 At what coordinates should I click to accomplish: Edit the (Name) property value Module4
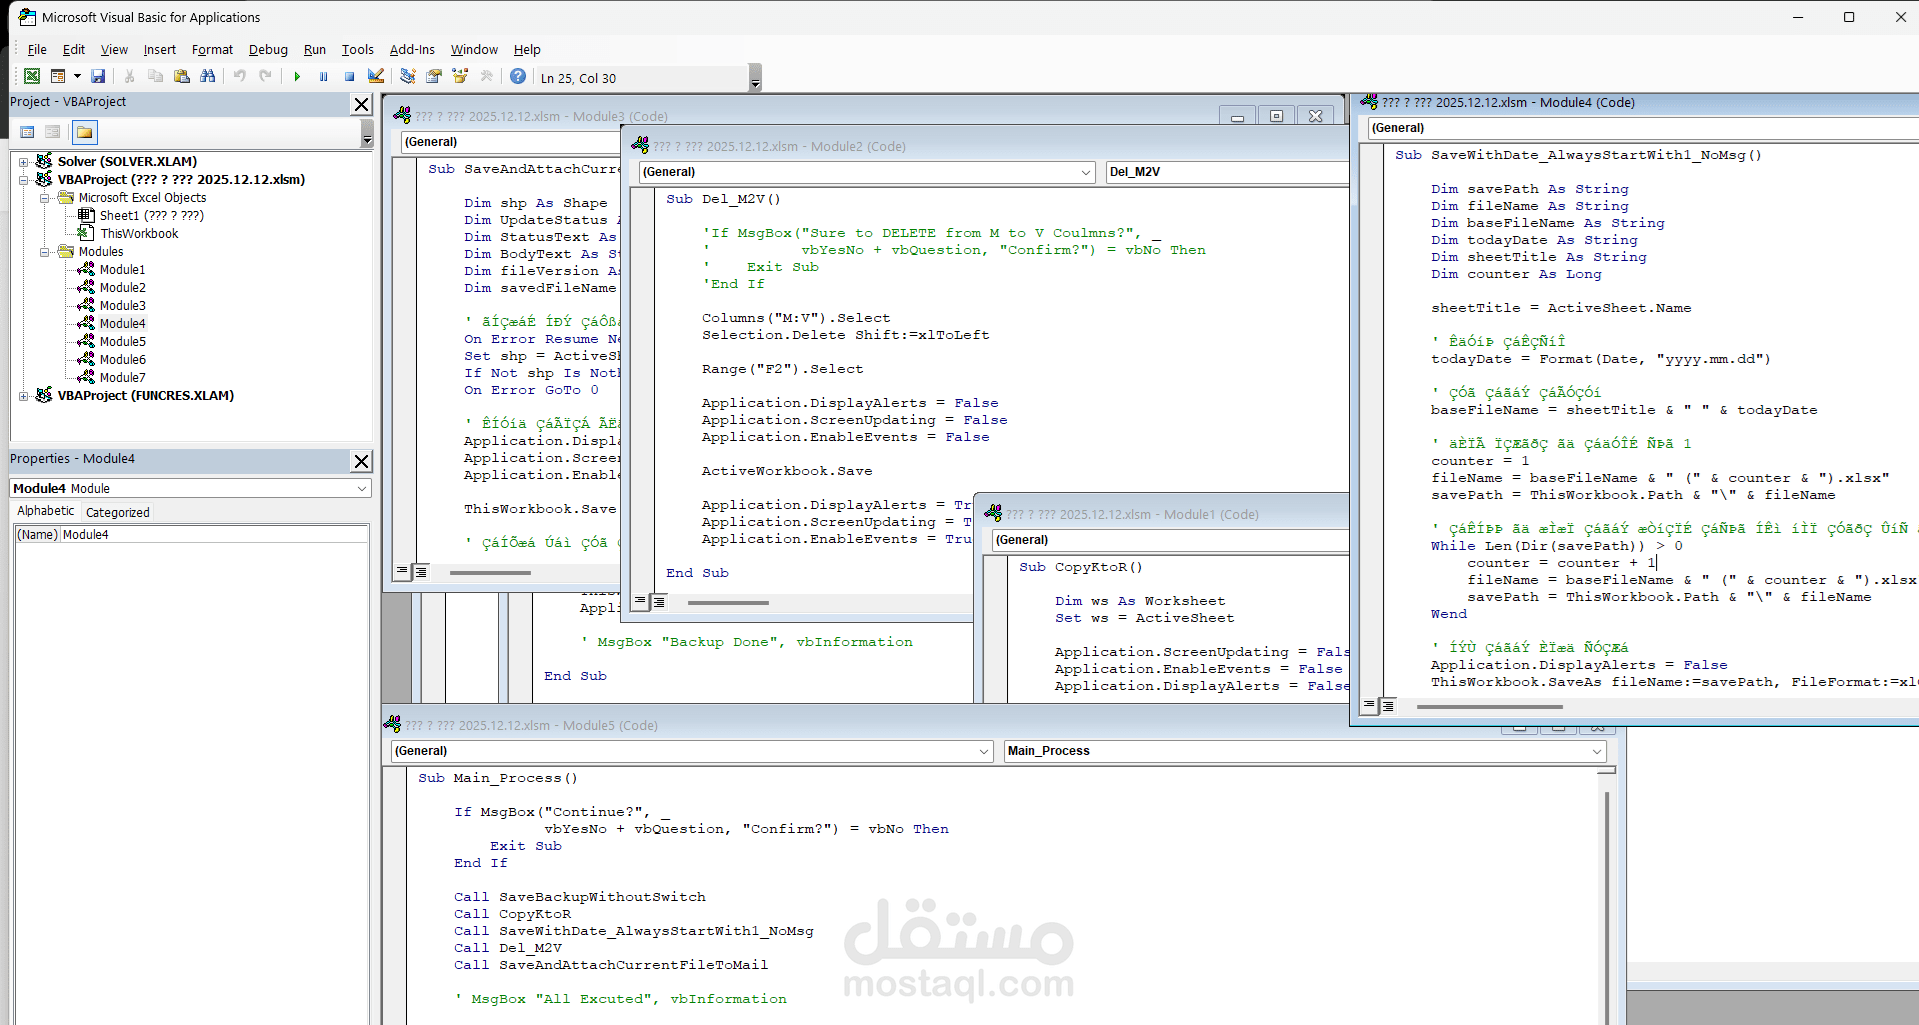[x=214, y=535]
